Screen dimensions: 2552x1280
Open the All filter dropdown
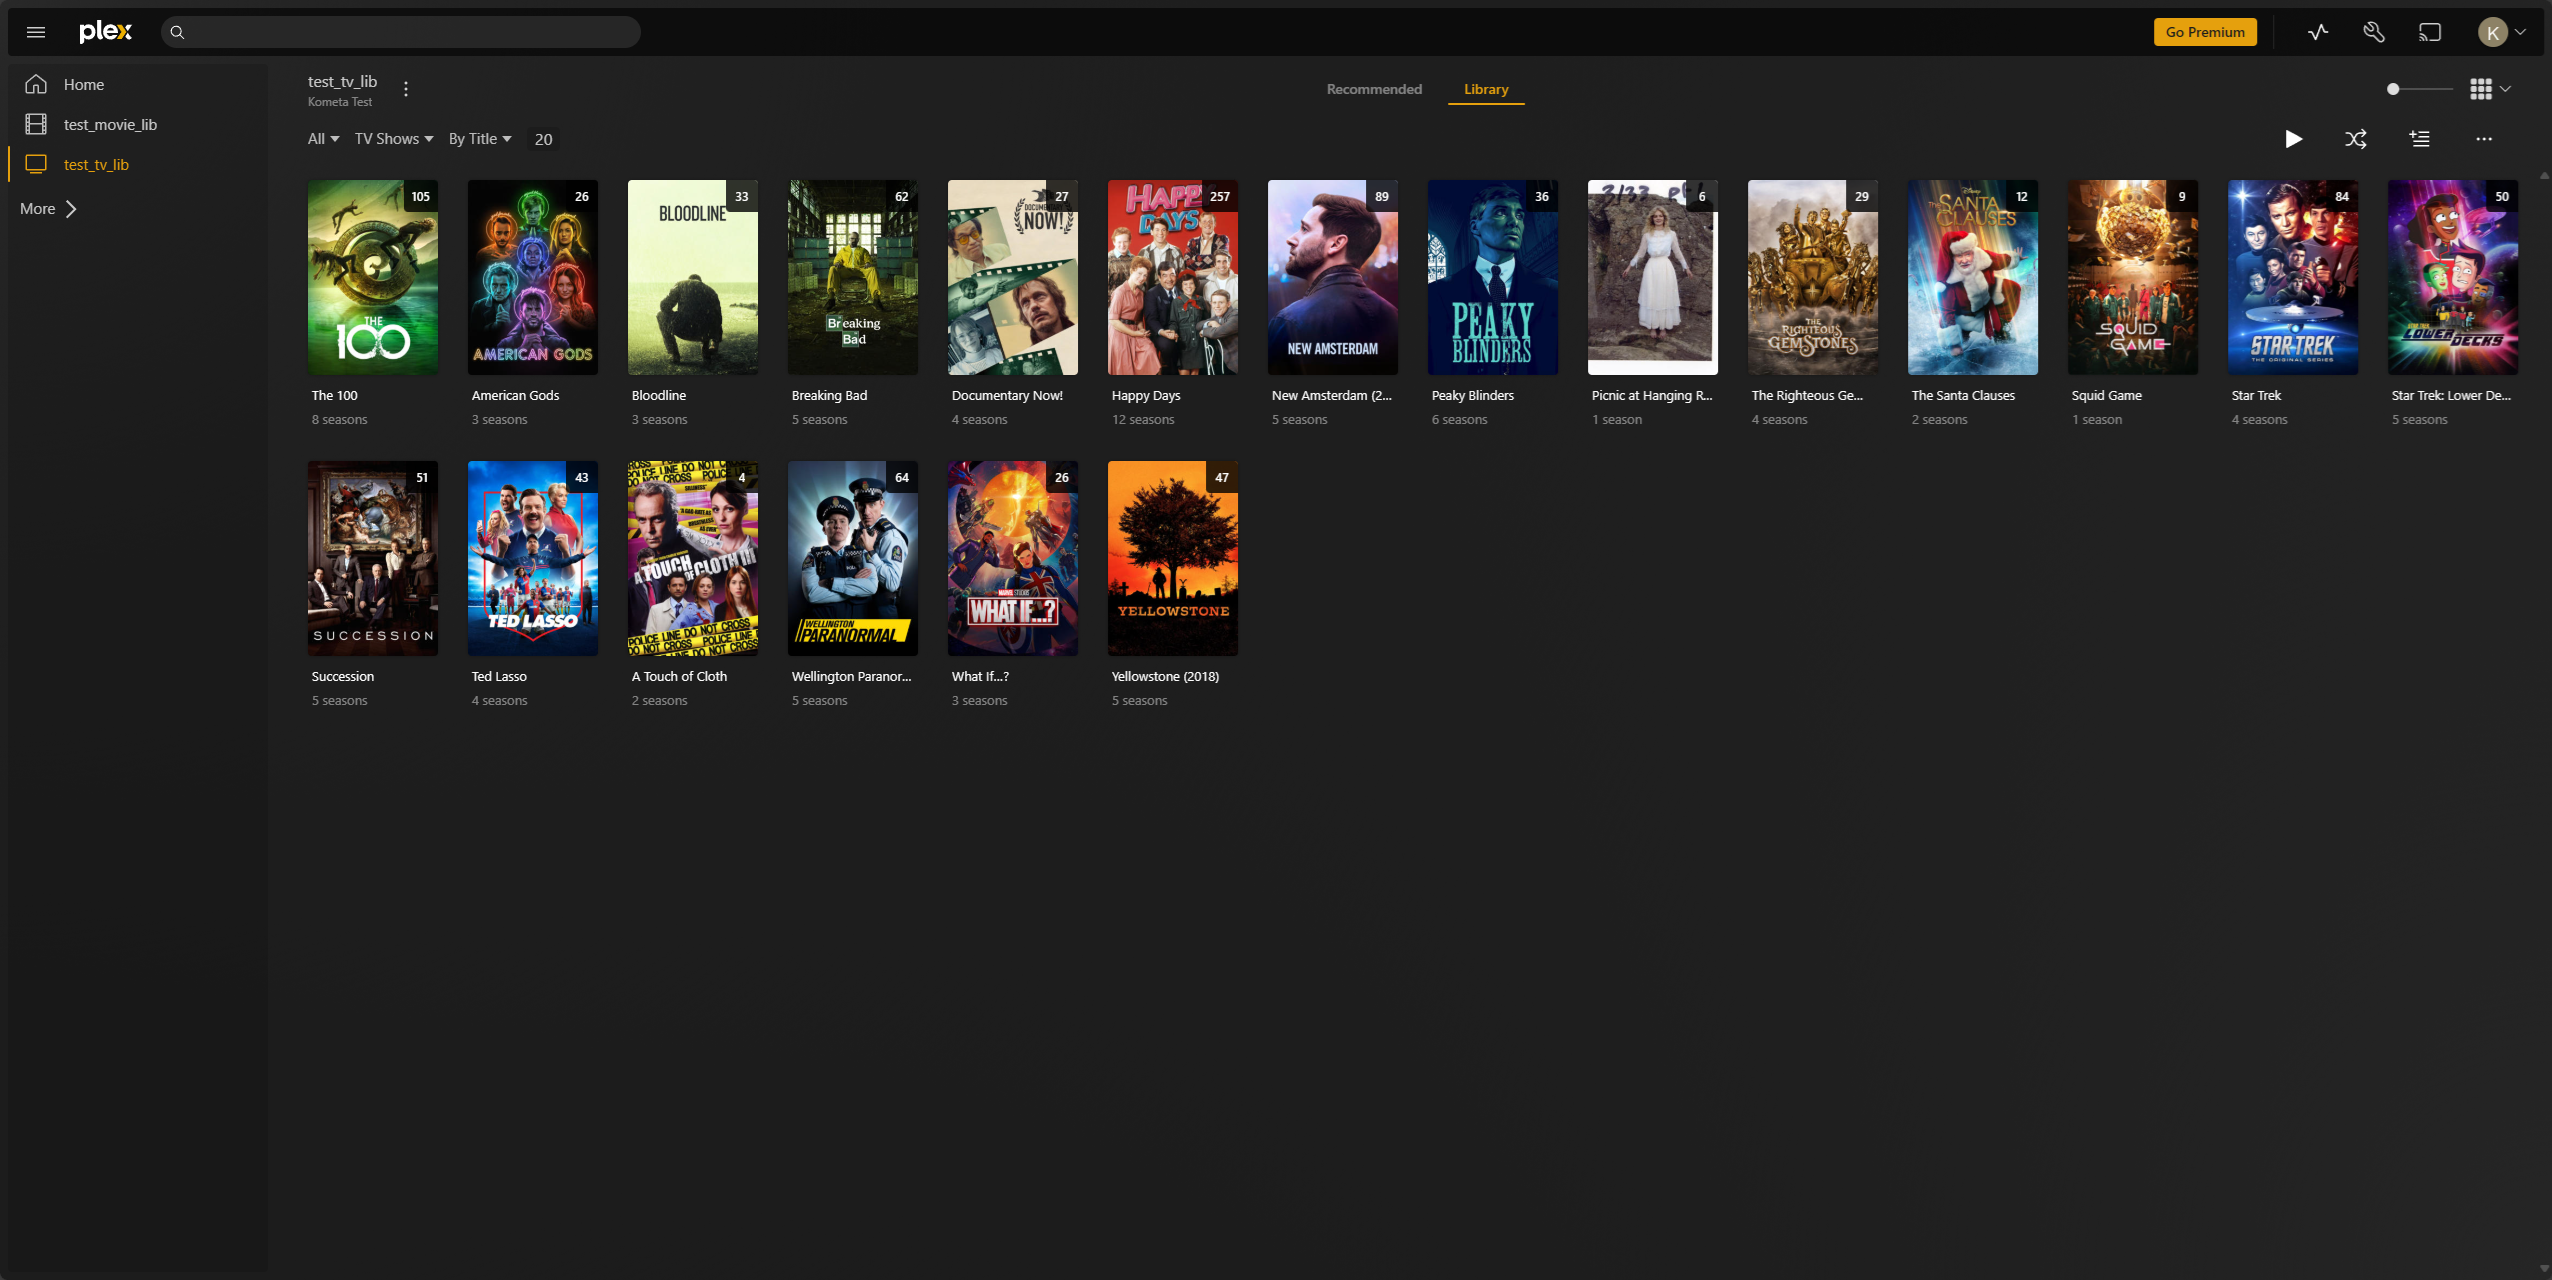tap(323, 139)
